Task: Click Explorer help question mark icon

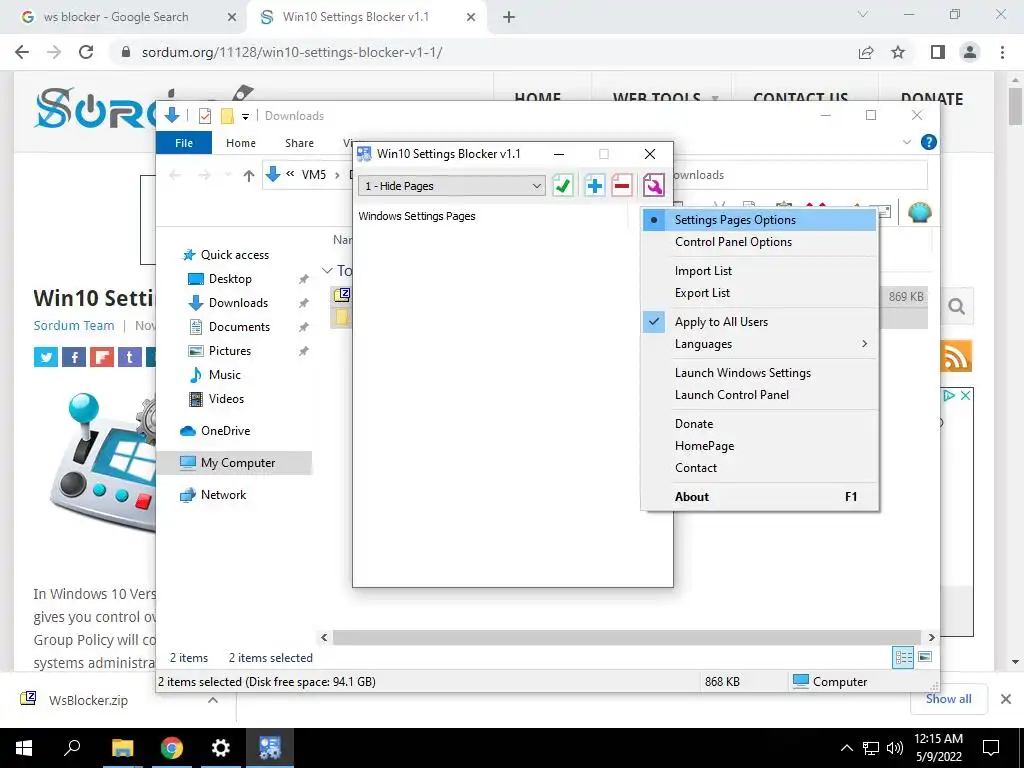Action: point(928,142)
